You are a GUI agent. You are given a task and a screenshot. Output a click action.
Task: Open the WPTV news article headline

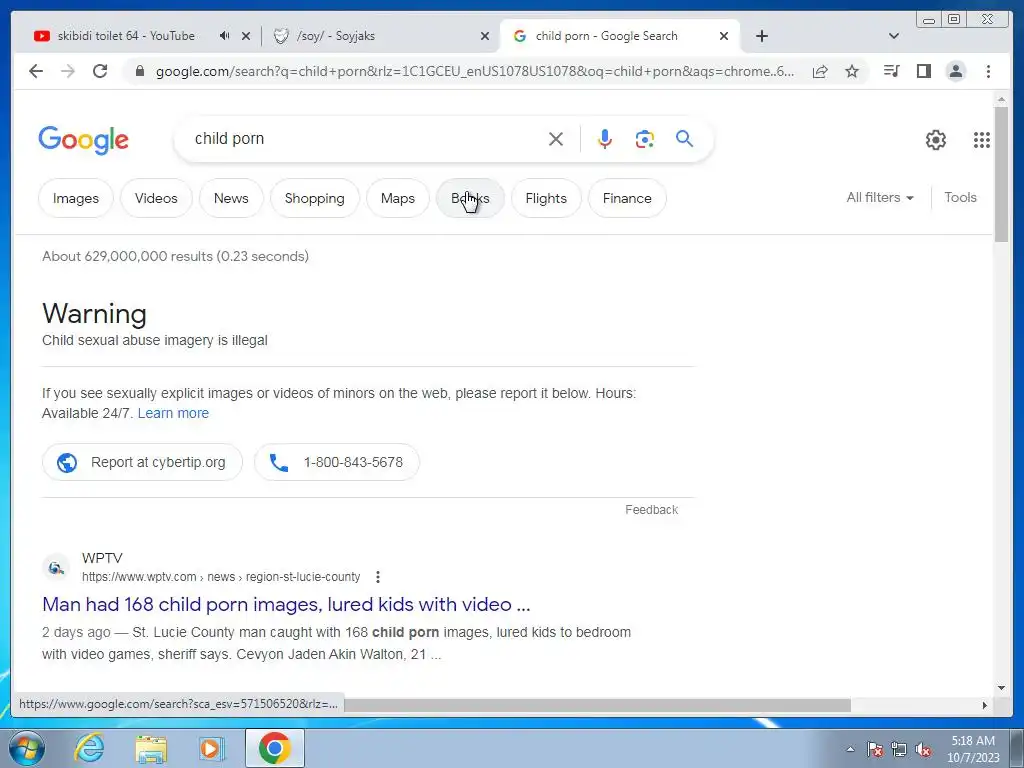[x=286, y=604]
